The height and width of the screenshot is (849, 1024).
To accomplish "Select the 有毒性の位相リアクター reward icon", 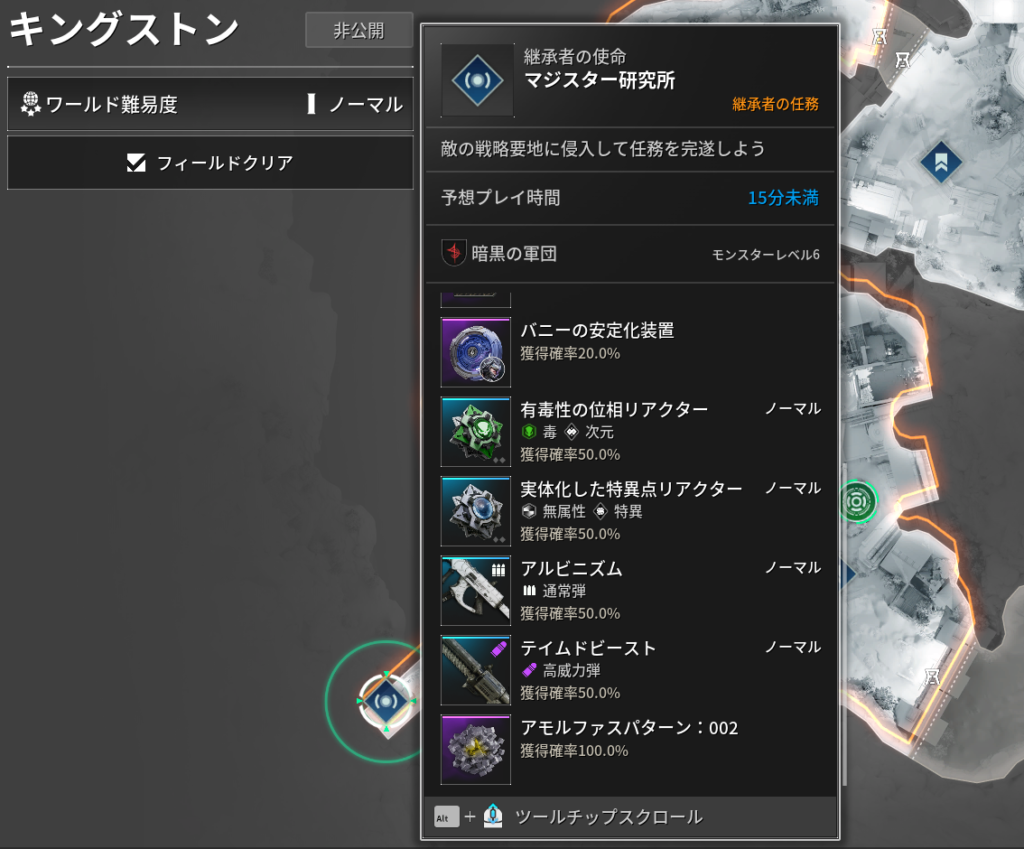I will coord(475,432).
